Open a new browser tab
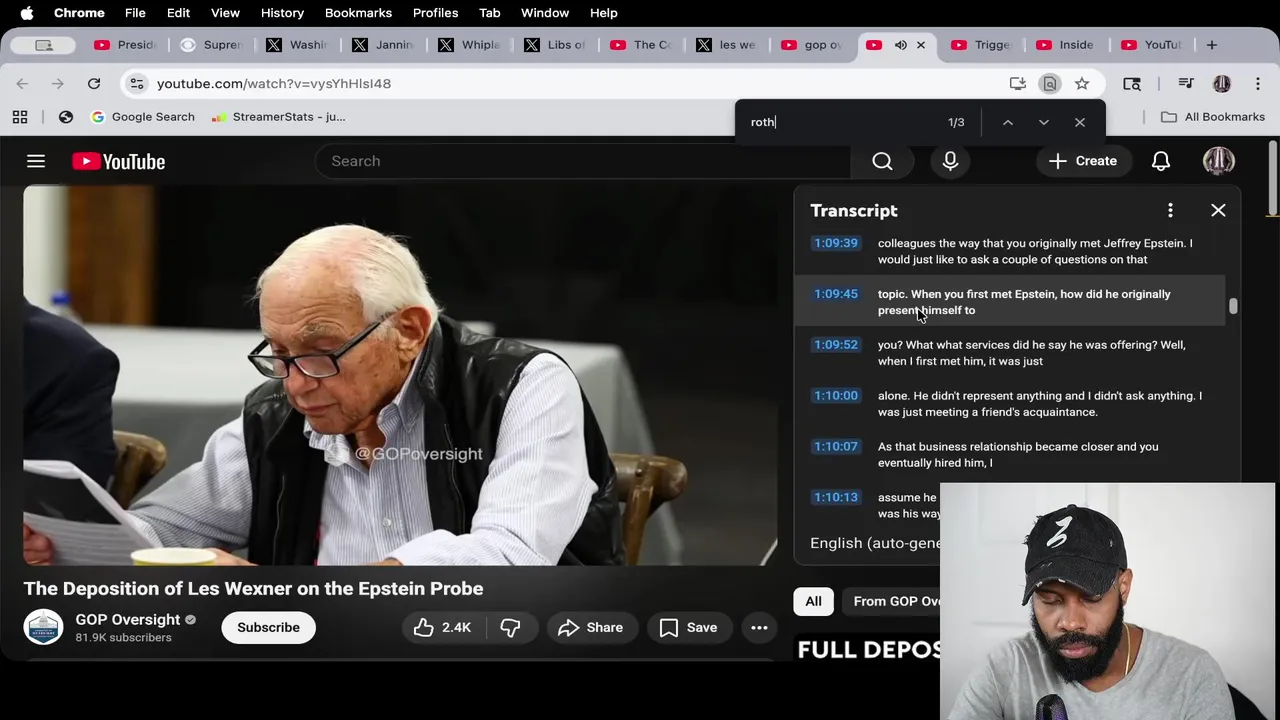This screenshot has width=1280, height=720. (x=1212, y=45)
